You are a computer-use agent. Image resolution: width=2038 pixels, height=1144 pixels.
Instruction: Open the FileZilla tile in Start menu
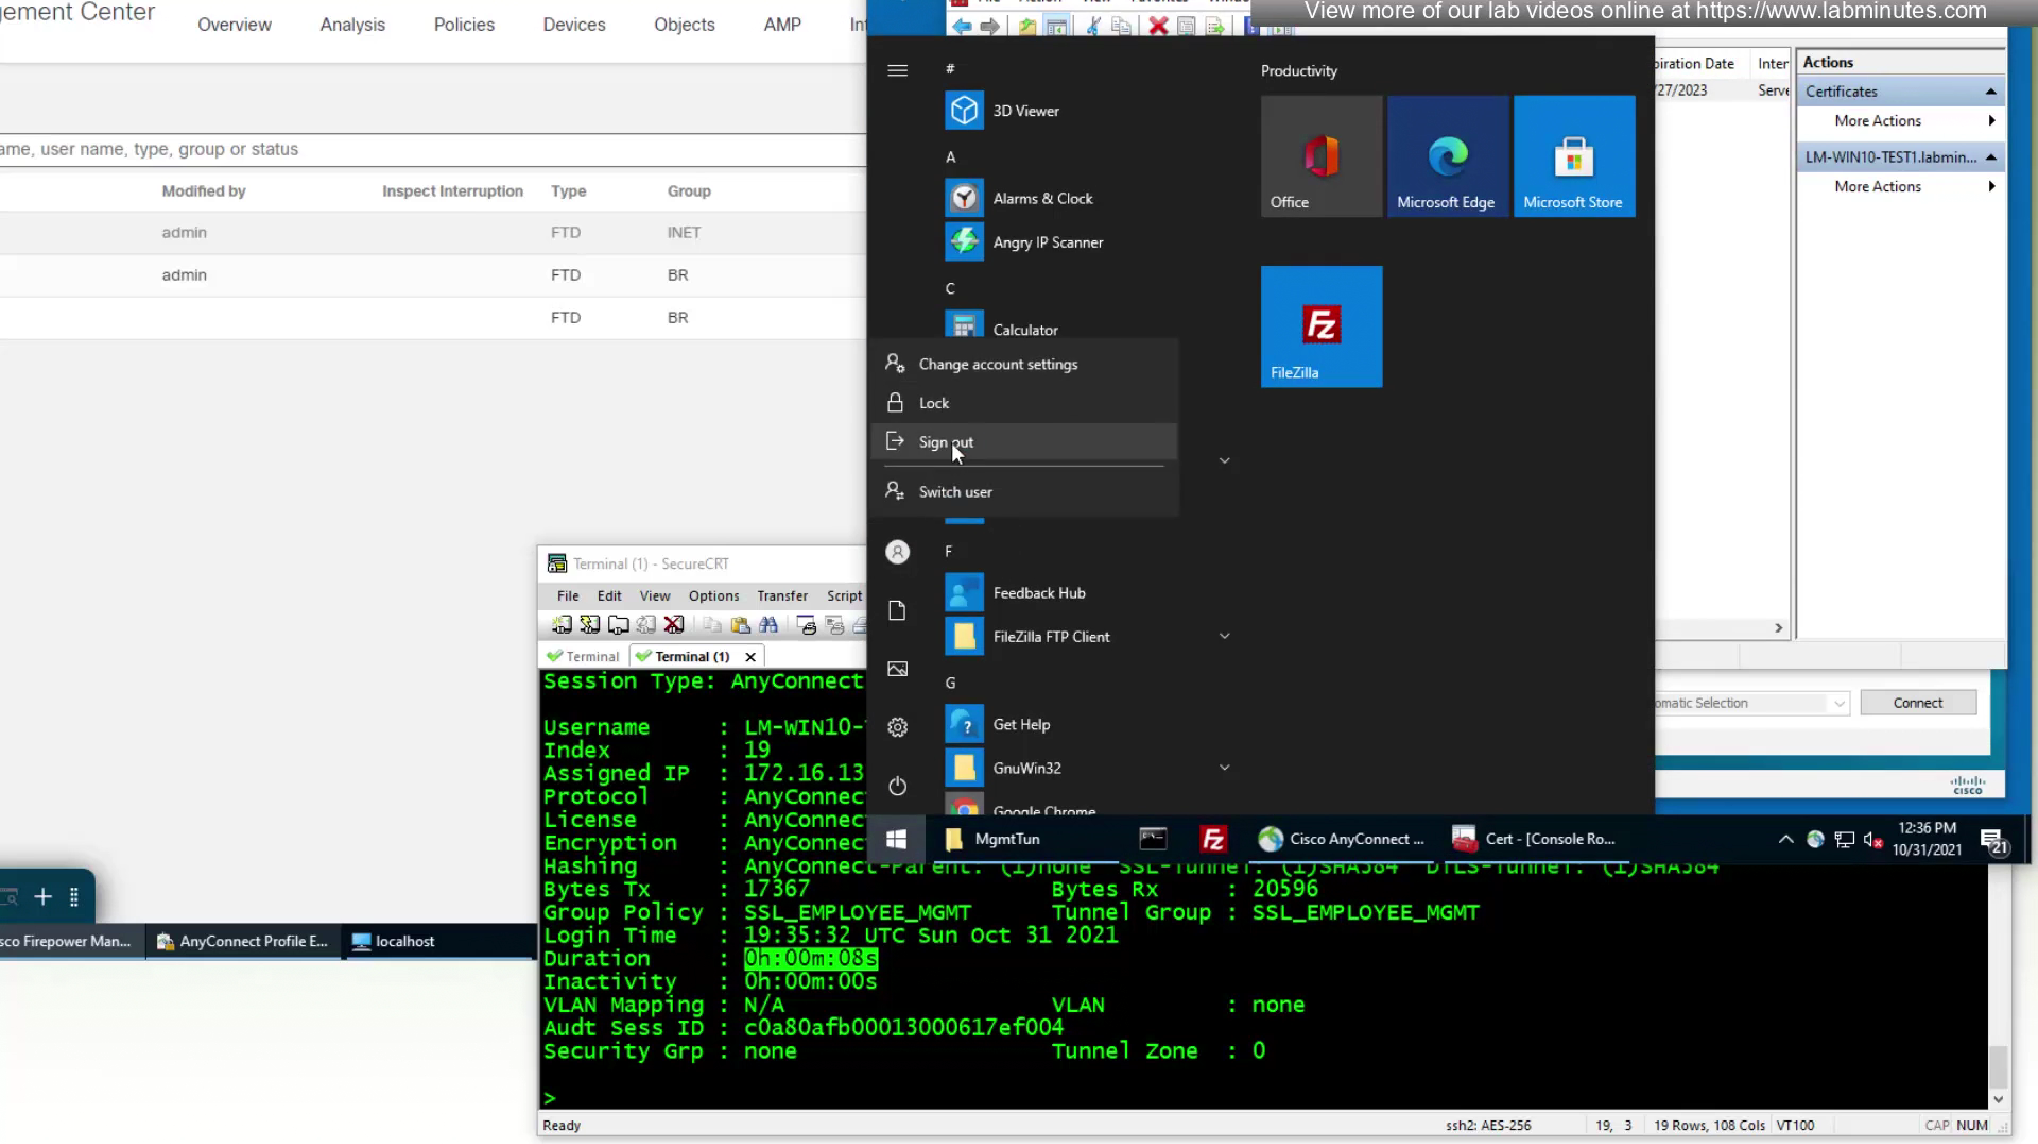click(1321, 326)
